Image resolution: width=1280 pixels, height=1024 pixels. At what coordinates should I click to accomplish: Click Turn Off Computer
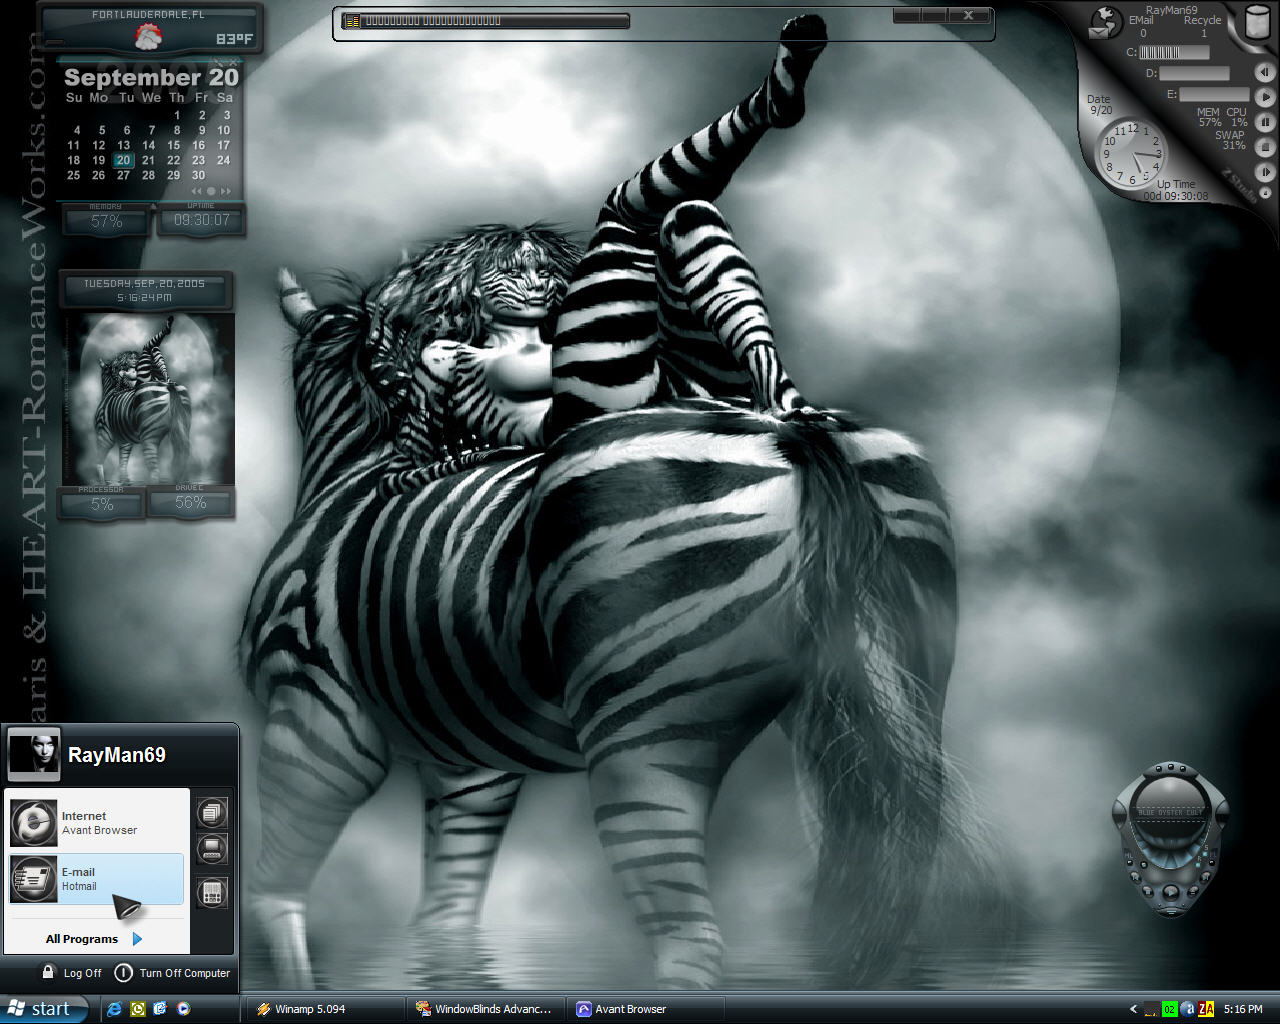[x=172, y=972]
